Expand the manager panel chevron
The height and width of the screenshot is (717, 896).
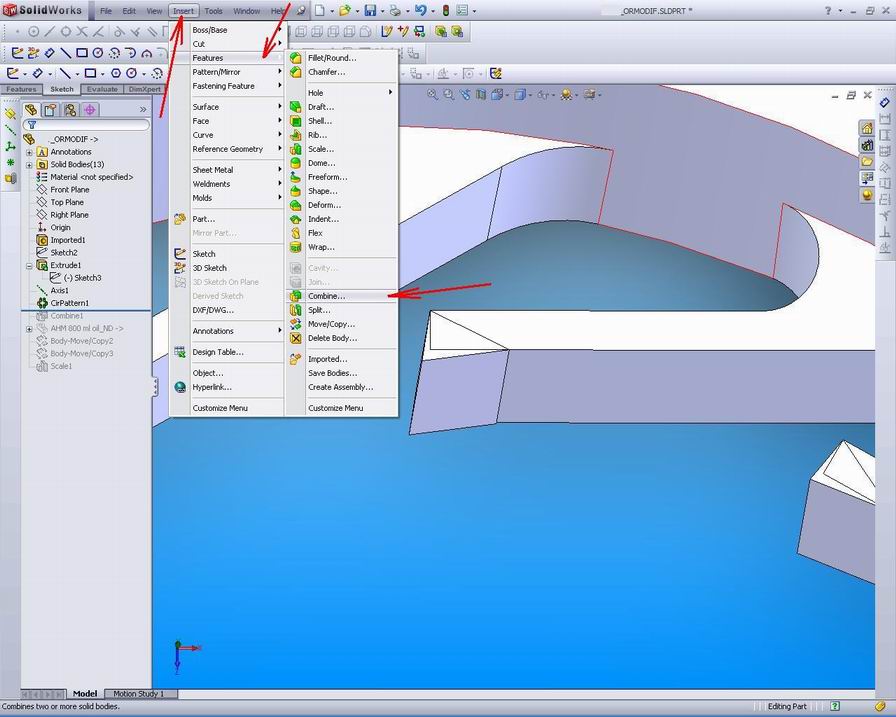(143, 110)
